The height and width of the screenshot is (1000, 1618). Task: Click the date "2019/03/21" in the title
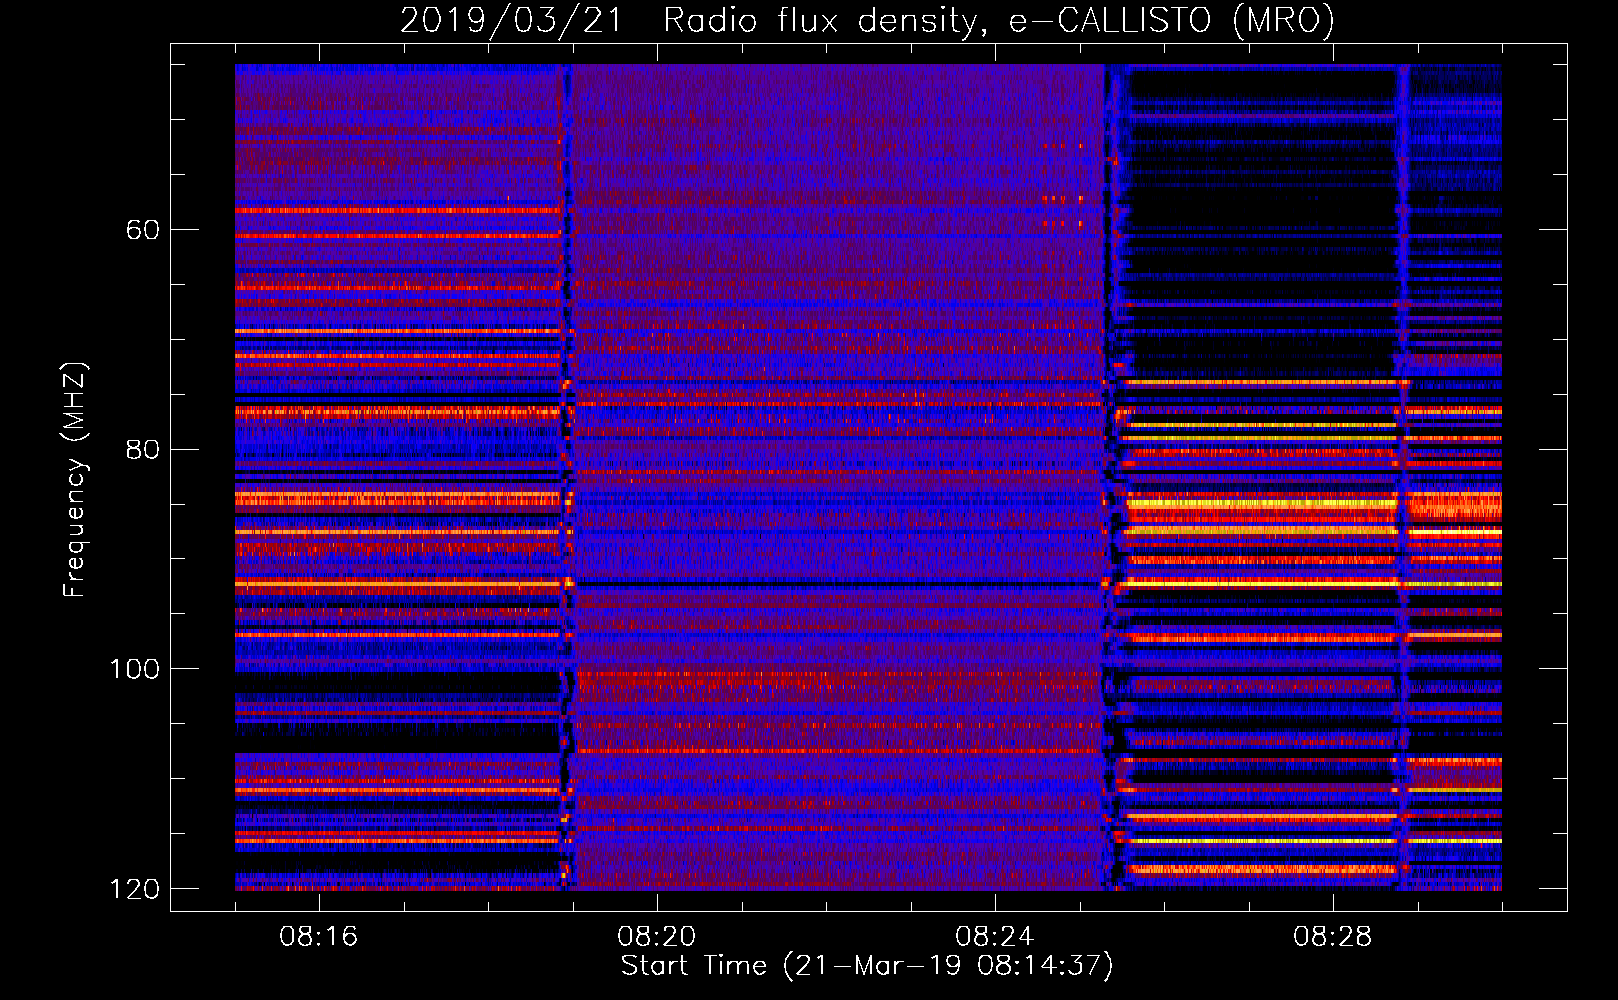(510, 20)
